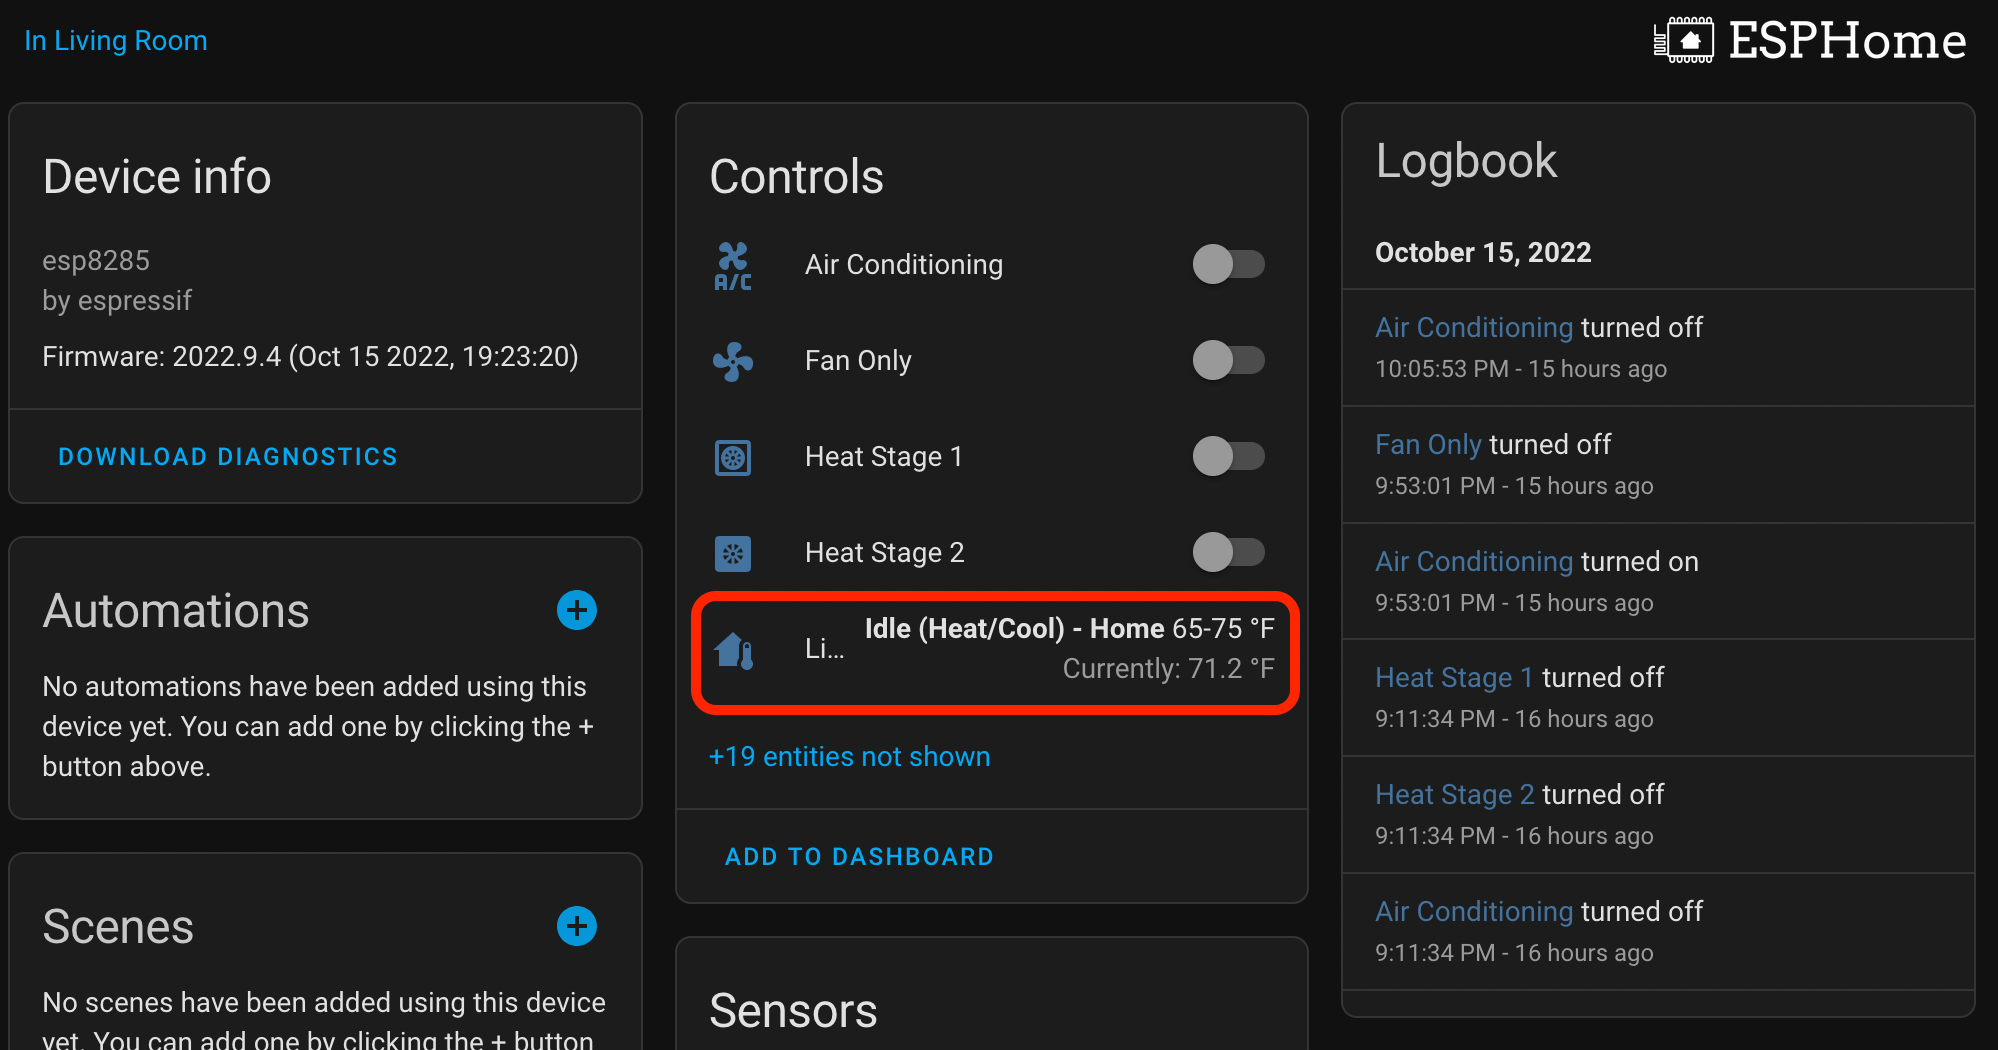Add a new scene via plus icon
This screenshot has height=1050, width=1998.
(x=577, y=926)
